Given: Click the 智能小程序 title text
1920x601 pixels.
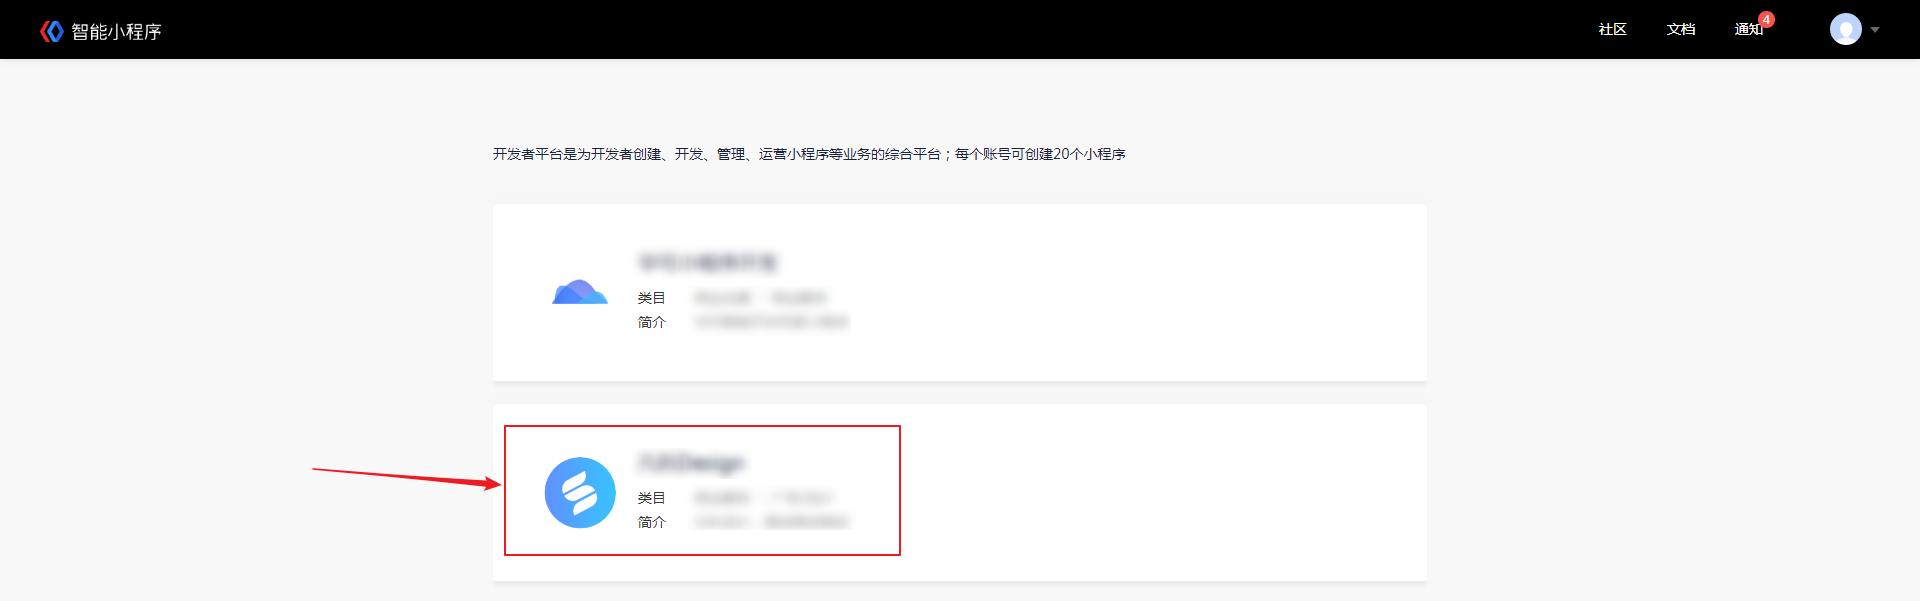Looking at the screenshot, I should [116, 32].
